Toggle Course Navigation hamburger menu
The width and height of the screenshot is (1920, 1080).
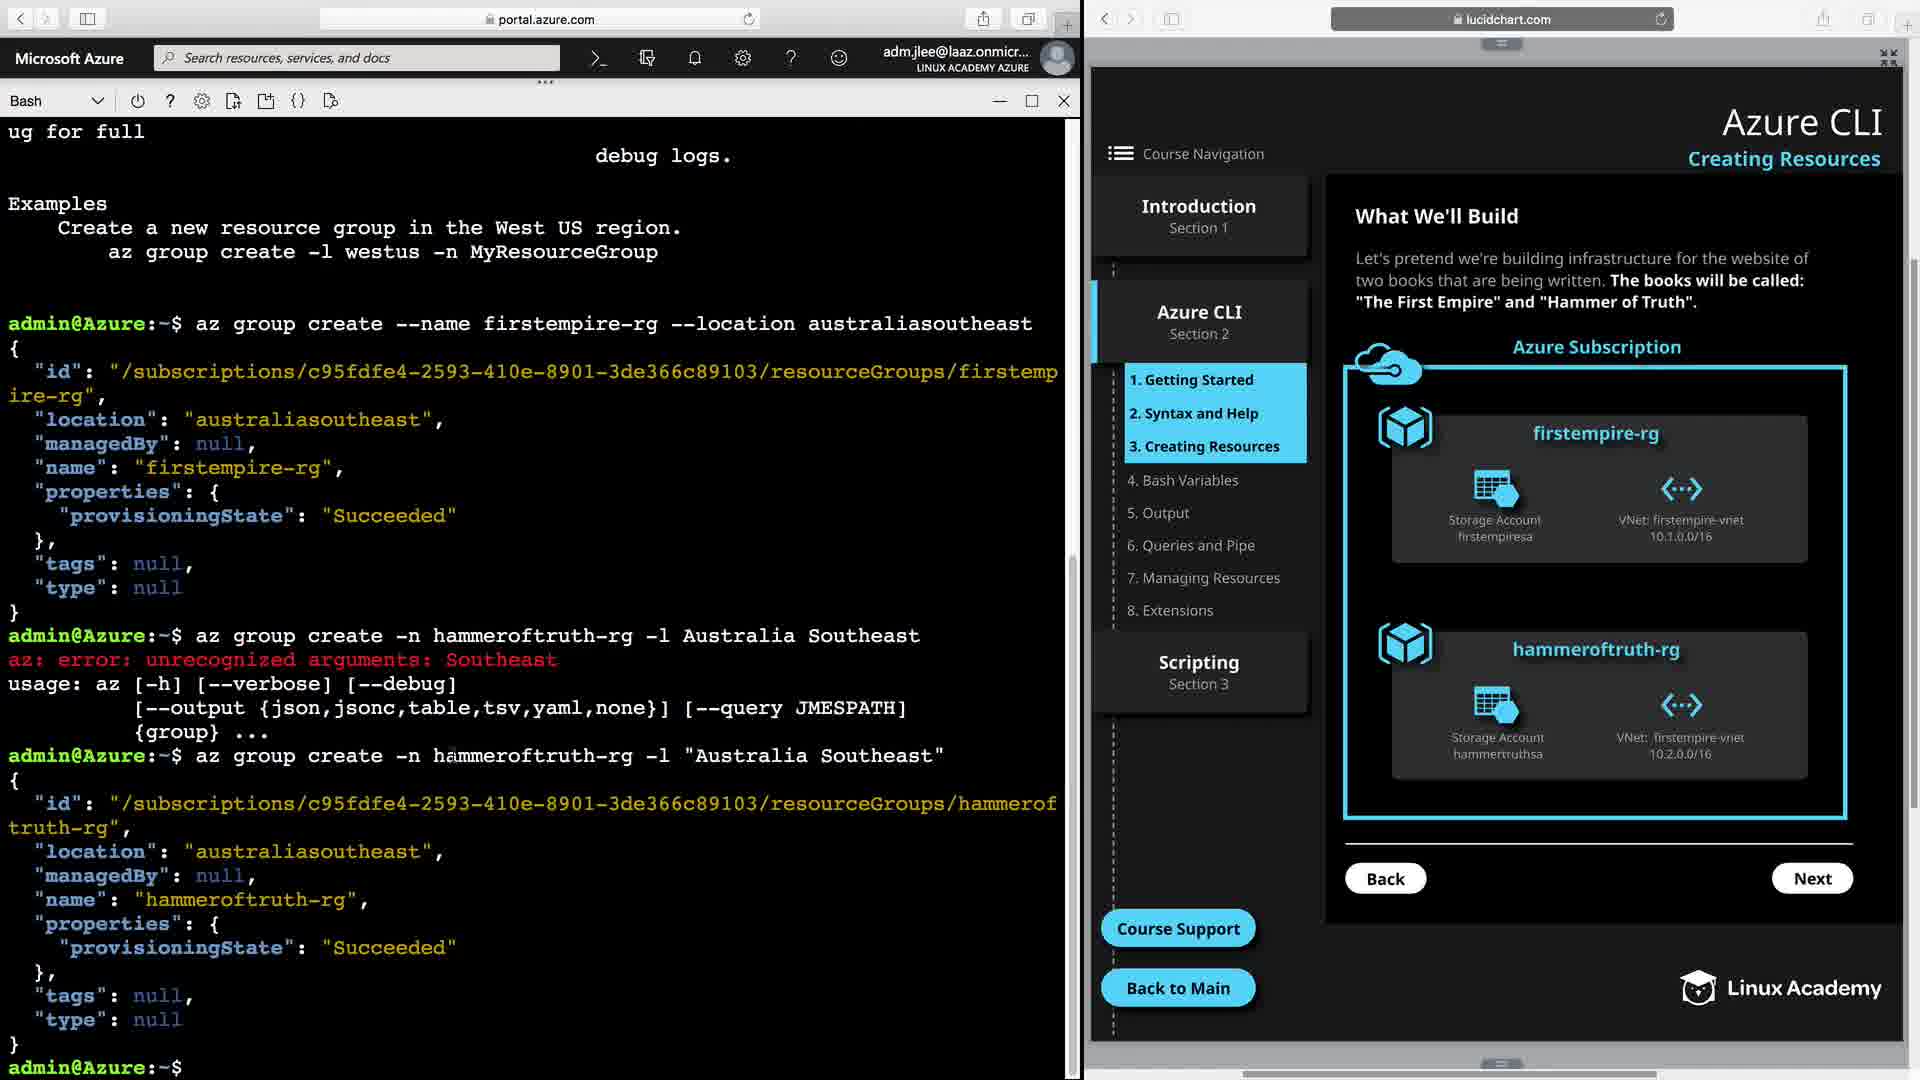(x=1120, y=153)
